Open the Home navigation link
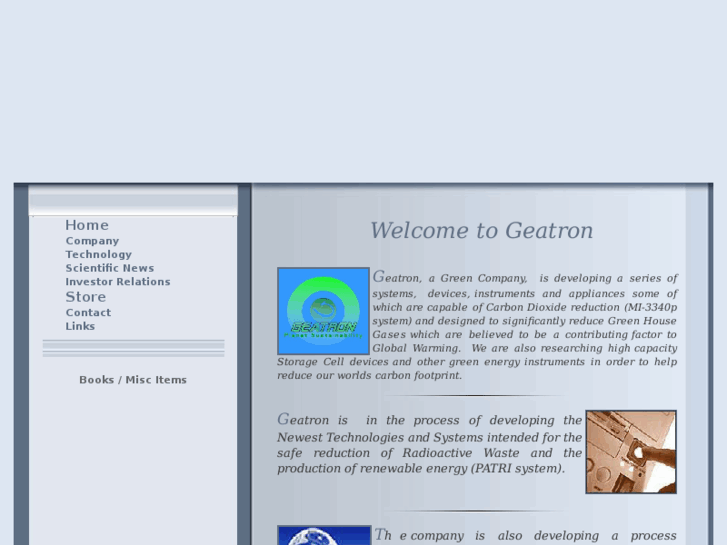 pyautogui.click(x=87, y=225)
